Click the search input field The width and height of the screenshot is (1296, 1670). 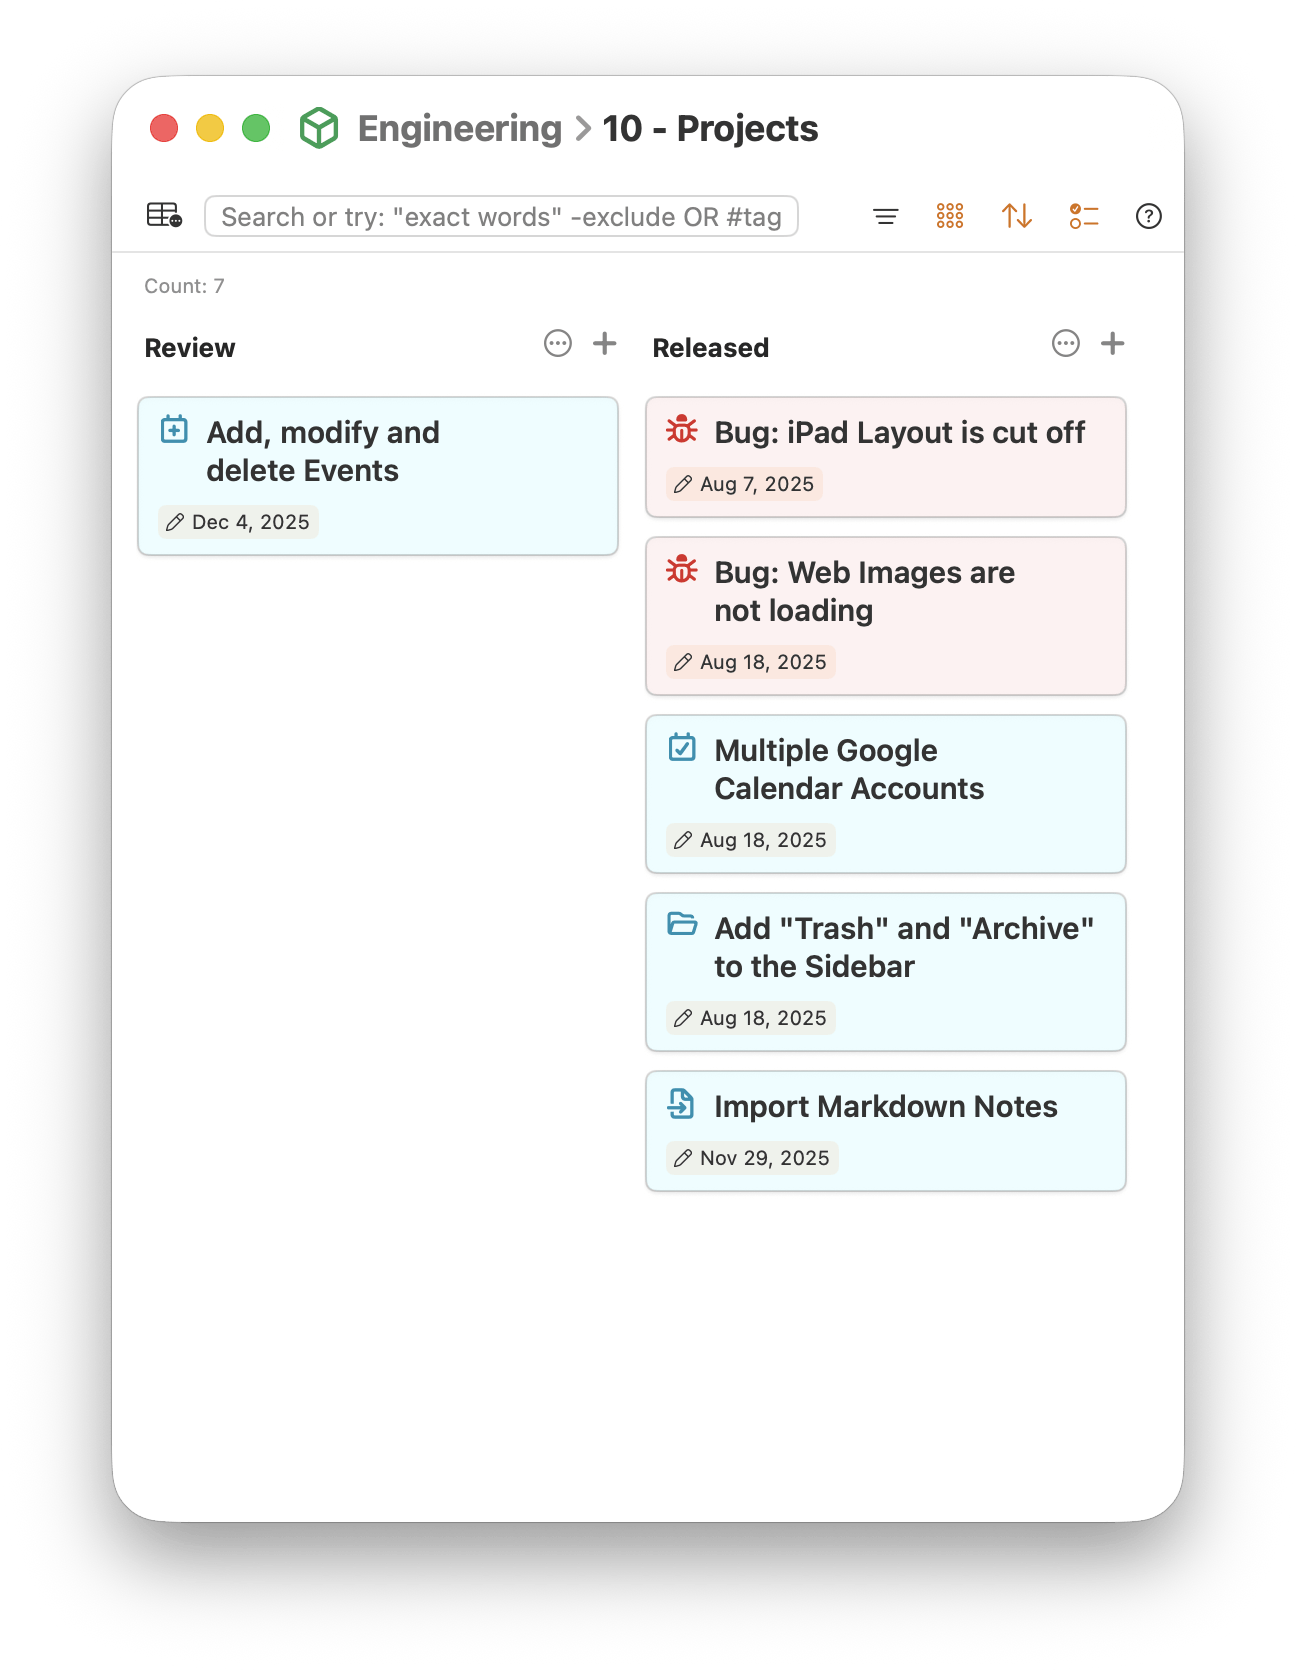click(501, 216)
